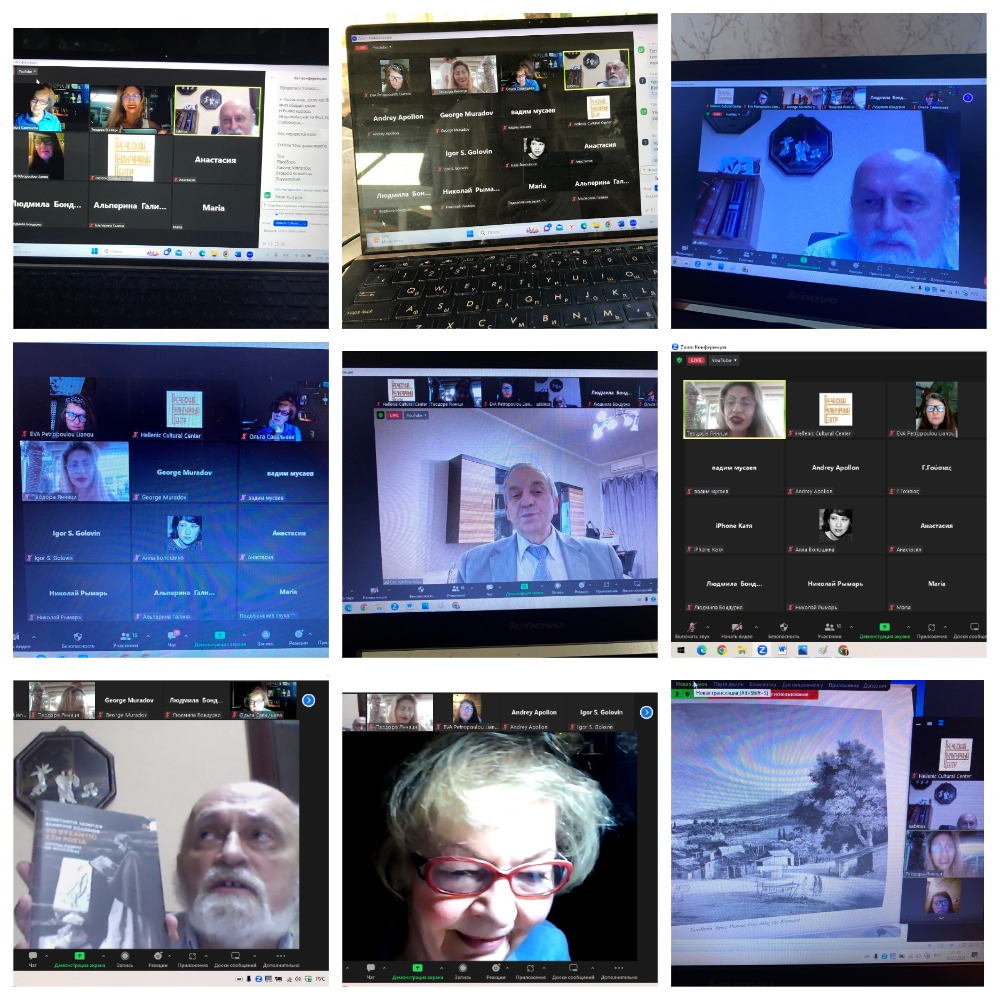Viewport: 1000px width, 1000px height.
Task: Open Edge from taskbar in iPhone Катя screenshot
Action: coord(702,651)
